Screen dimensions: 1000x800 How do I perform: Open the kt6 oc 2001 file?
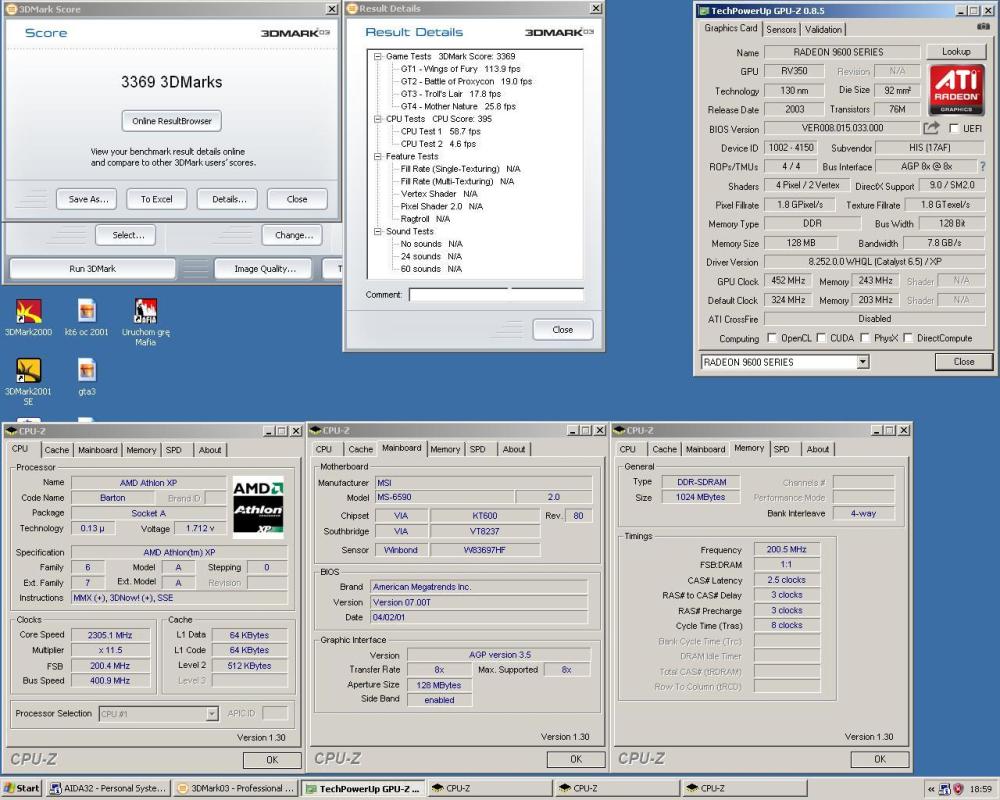click(x=87, y=312)
